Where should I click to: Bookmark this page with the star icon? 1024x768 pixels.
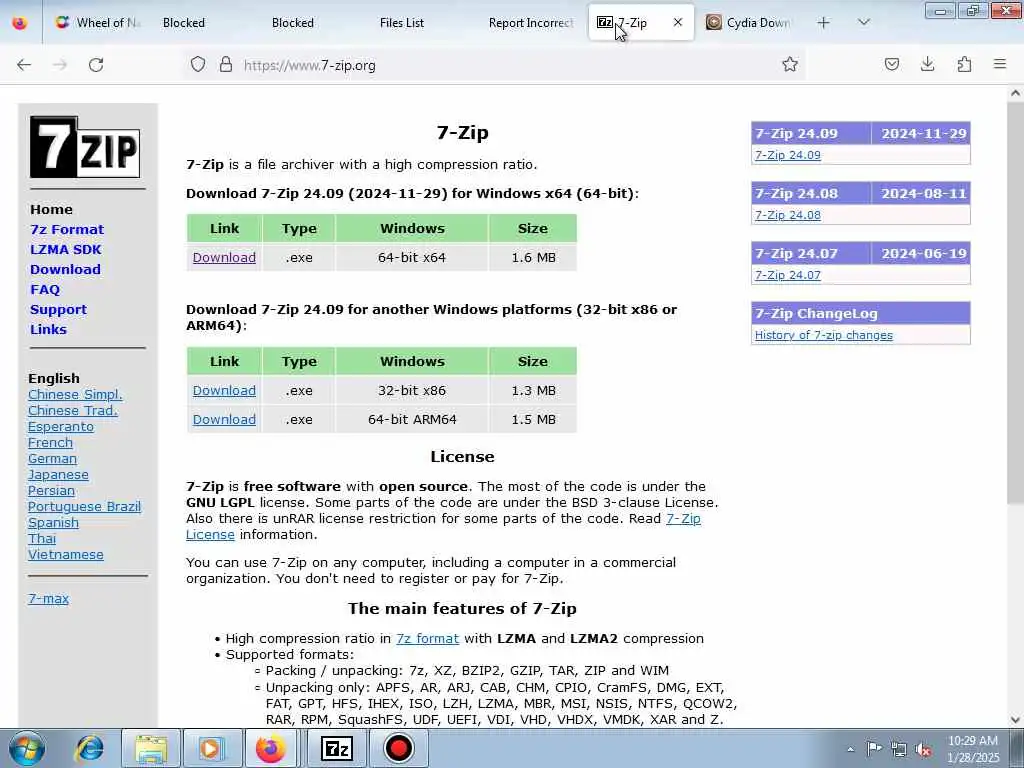(790, 64)
